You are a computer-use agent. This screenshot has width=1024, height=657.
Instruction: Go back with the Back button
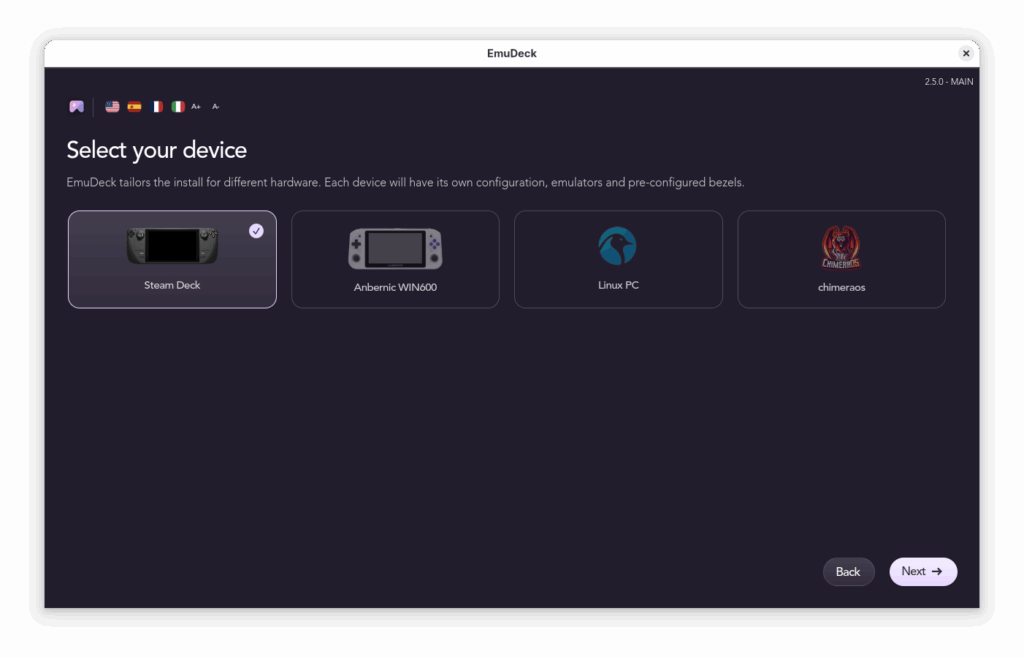(x=848, y=572)
